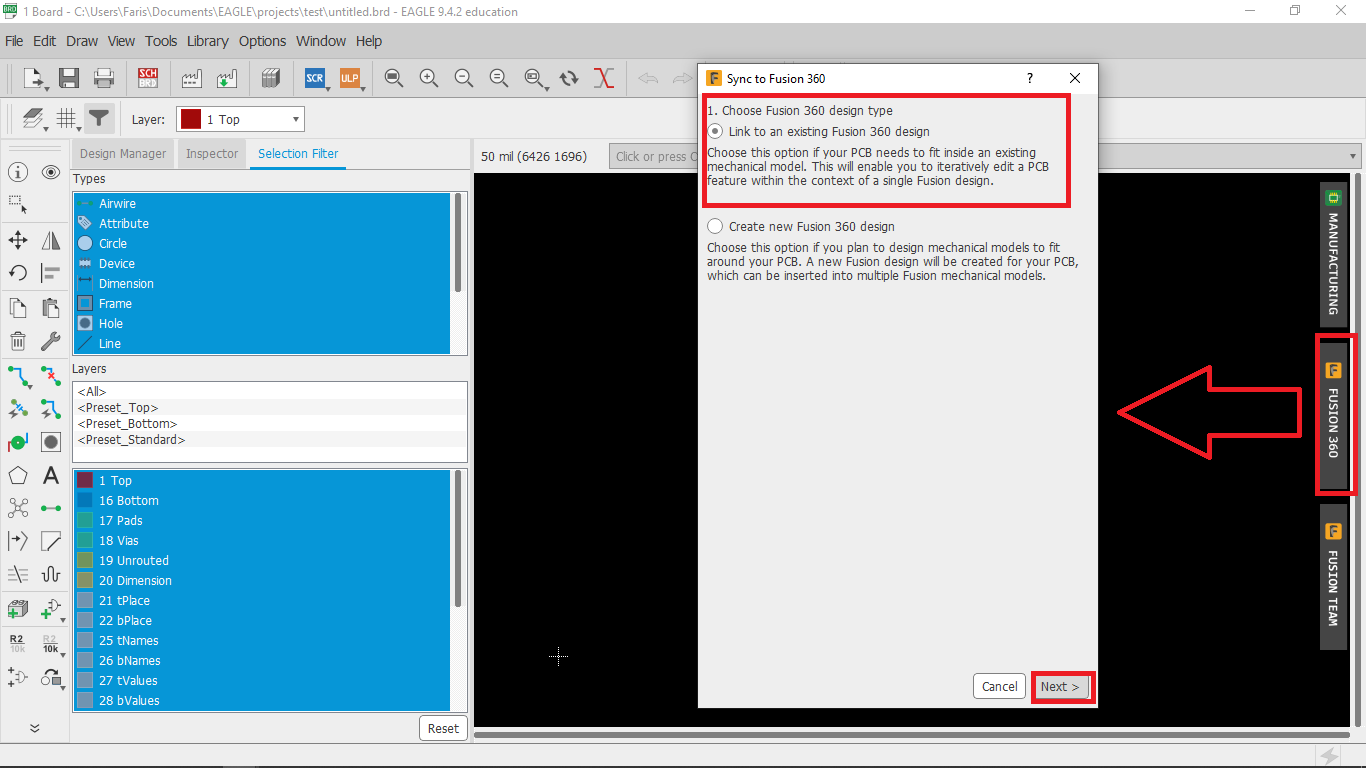1366x768 pixels.
Task: Toggle the layer visibility eye icon
Action: [51, 173]
